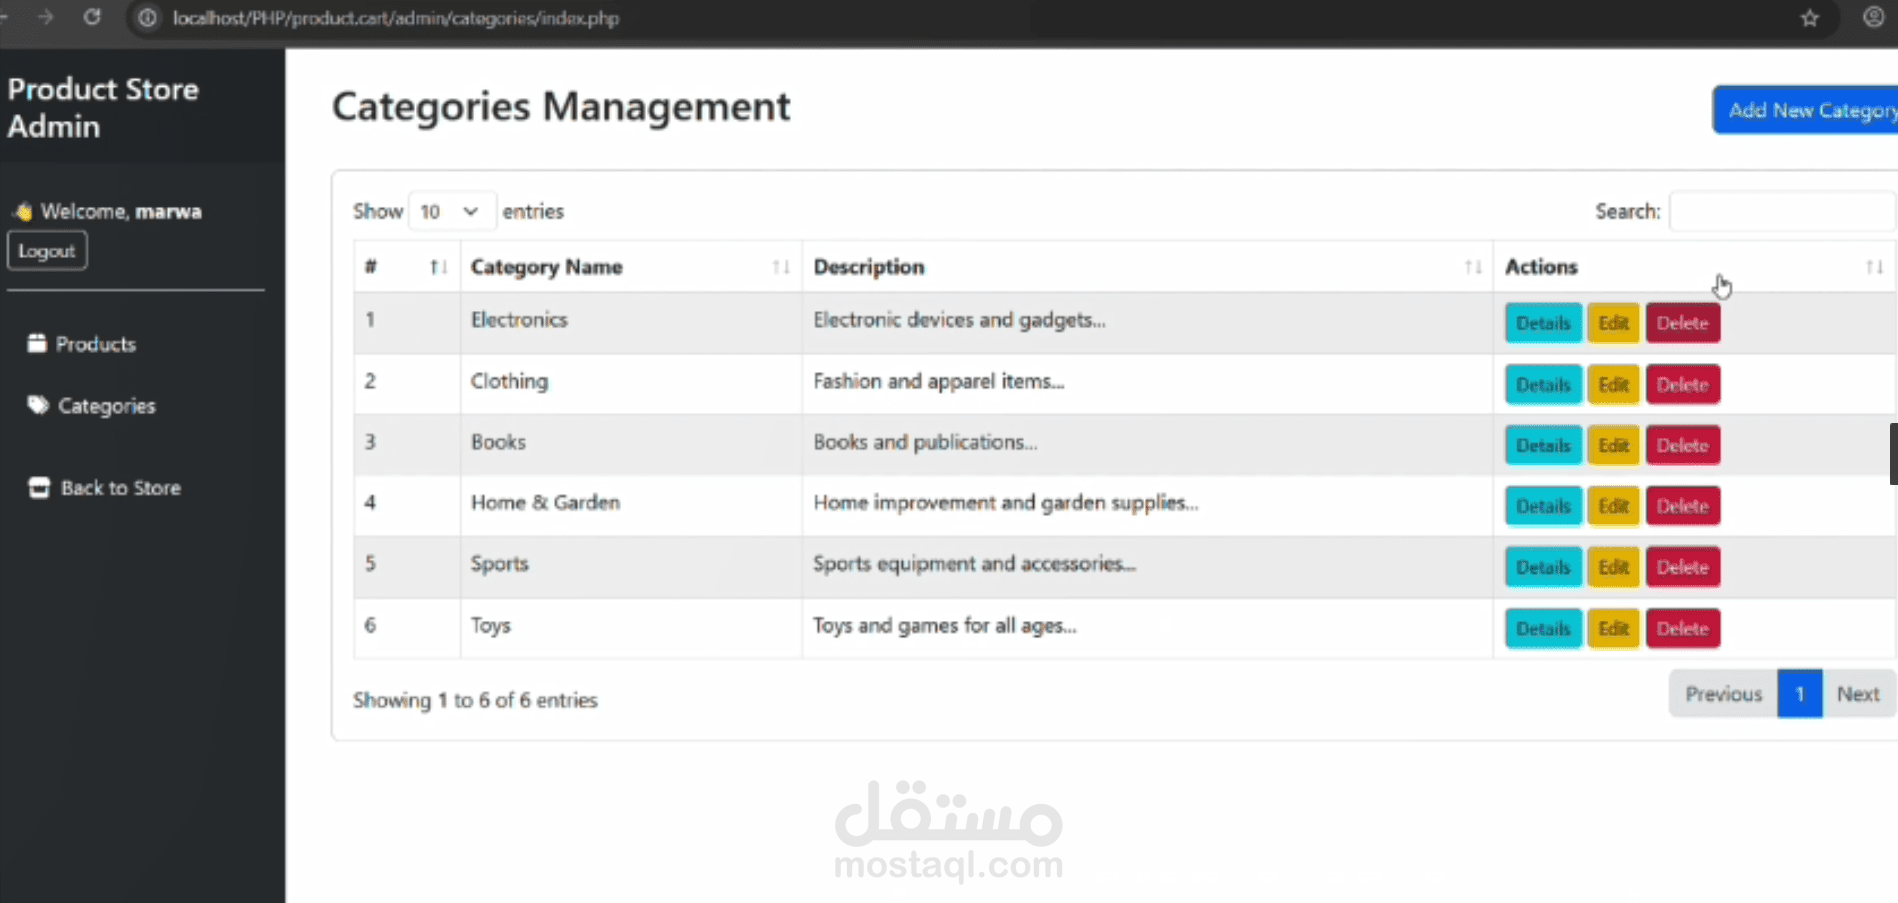Click 'Home improvement and garden supplies...' description
Screen dimensions: 1898x903
click(1005, 503)
